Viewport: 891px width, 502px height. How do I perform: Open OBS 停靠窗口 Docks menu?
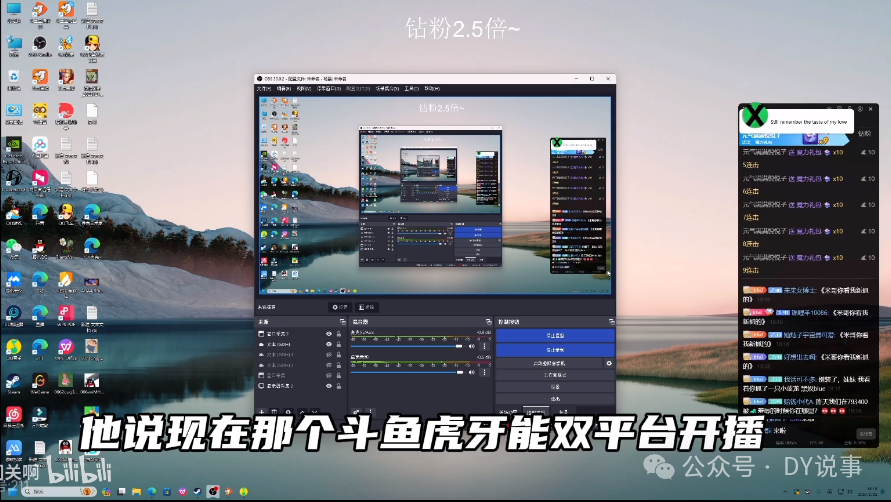pos(328,89)
